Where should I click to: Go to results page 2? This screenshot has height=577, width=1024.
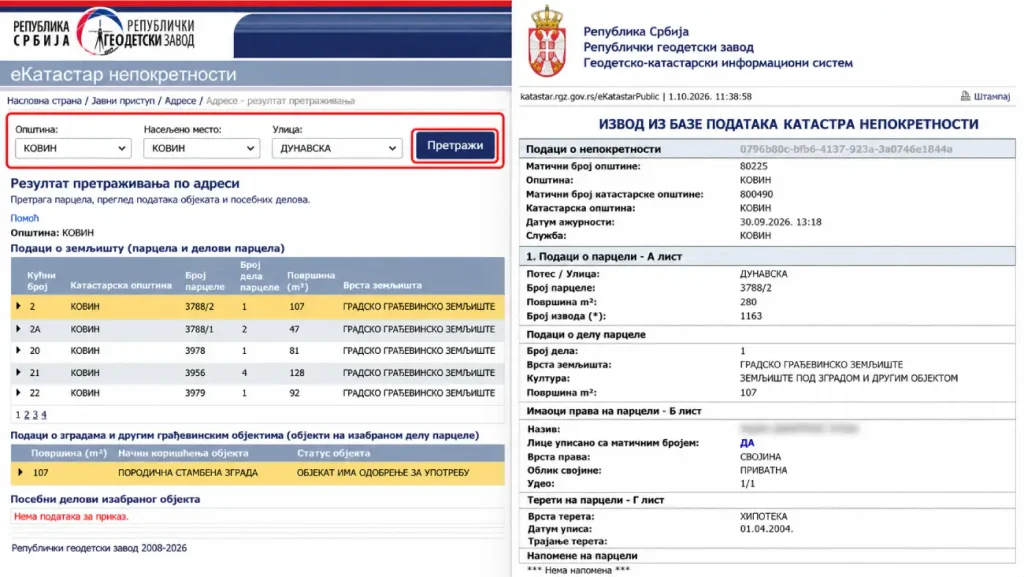click(x=27, y=414)
